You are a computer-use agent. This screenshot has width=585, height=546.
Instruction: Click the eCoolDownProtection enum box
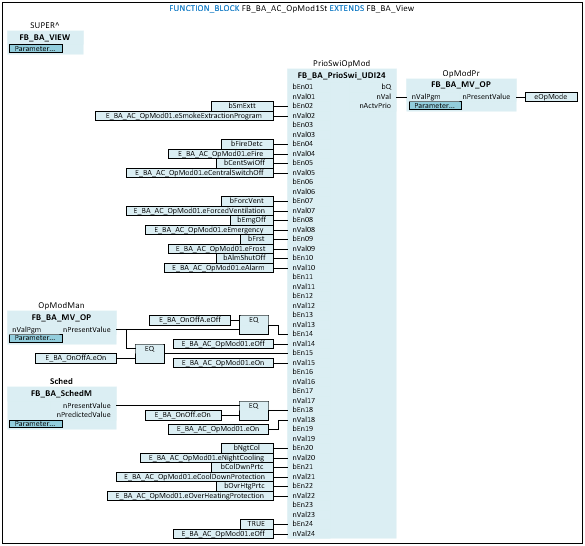195,477
